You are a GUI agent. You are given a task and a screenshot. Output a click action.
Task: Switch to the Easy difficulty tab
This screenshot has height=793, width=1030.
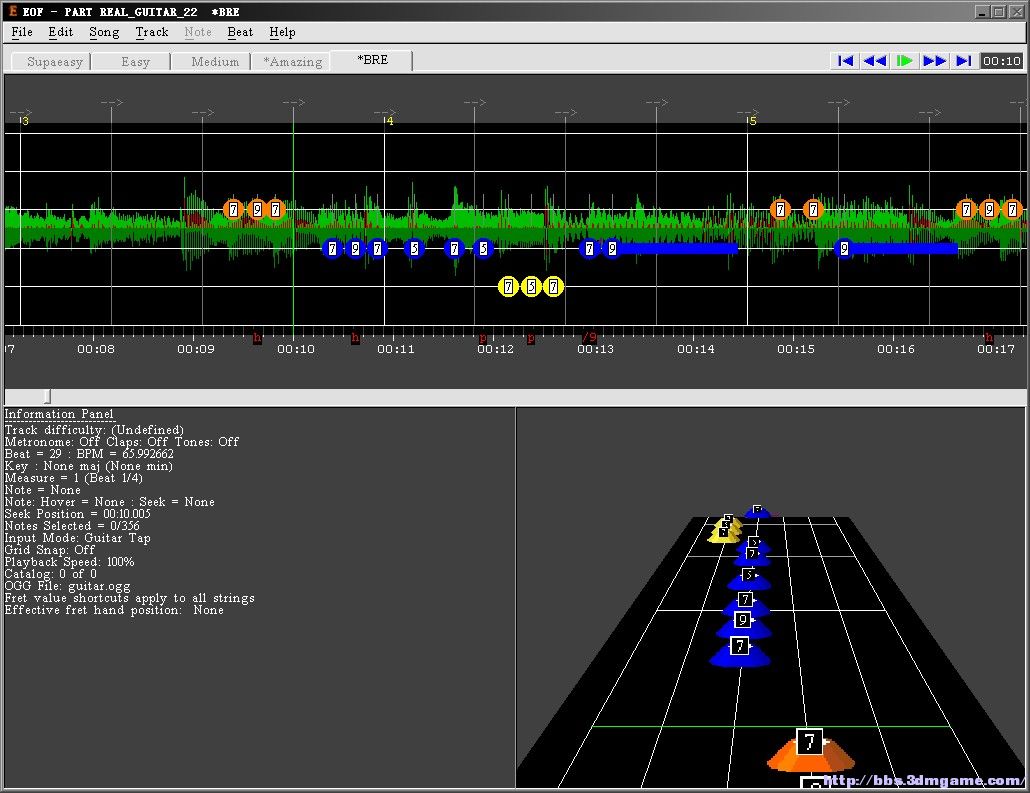point(135,62)
